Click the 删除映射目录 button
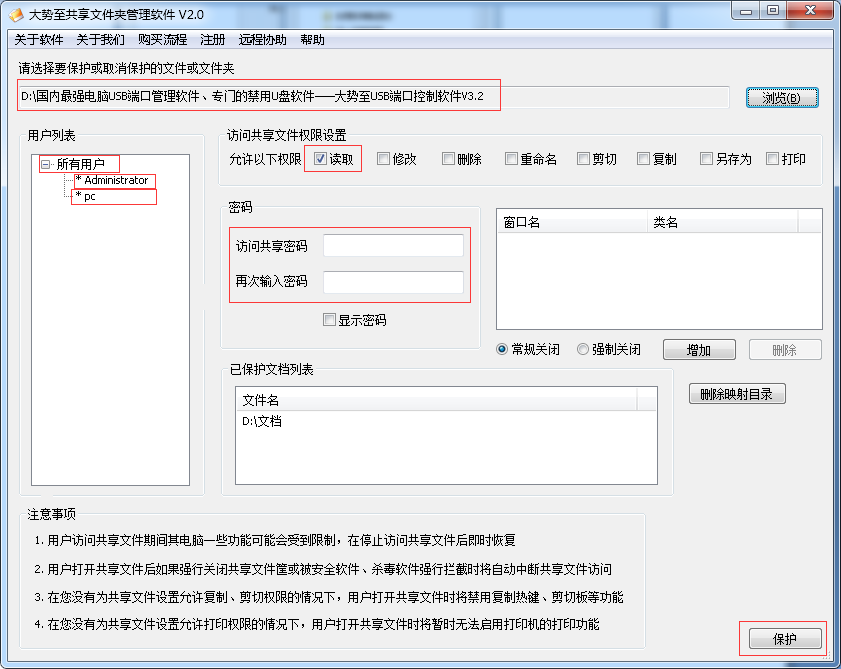 737,394
